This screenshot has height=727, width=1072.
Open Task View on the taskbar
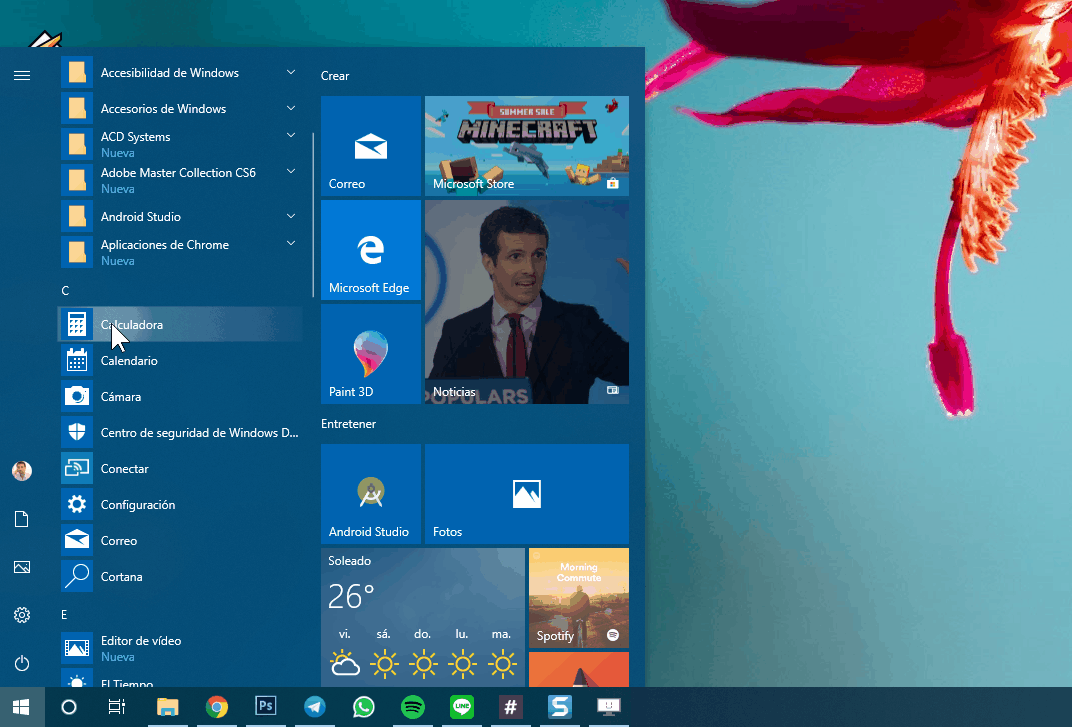click(x=117, y=706)
